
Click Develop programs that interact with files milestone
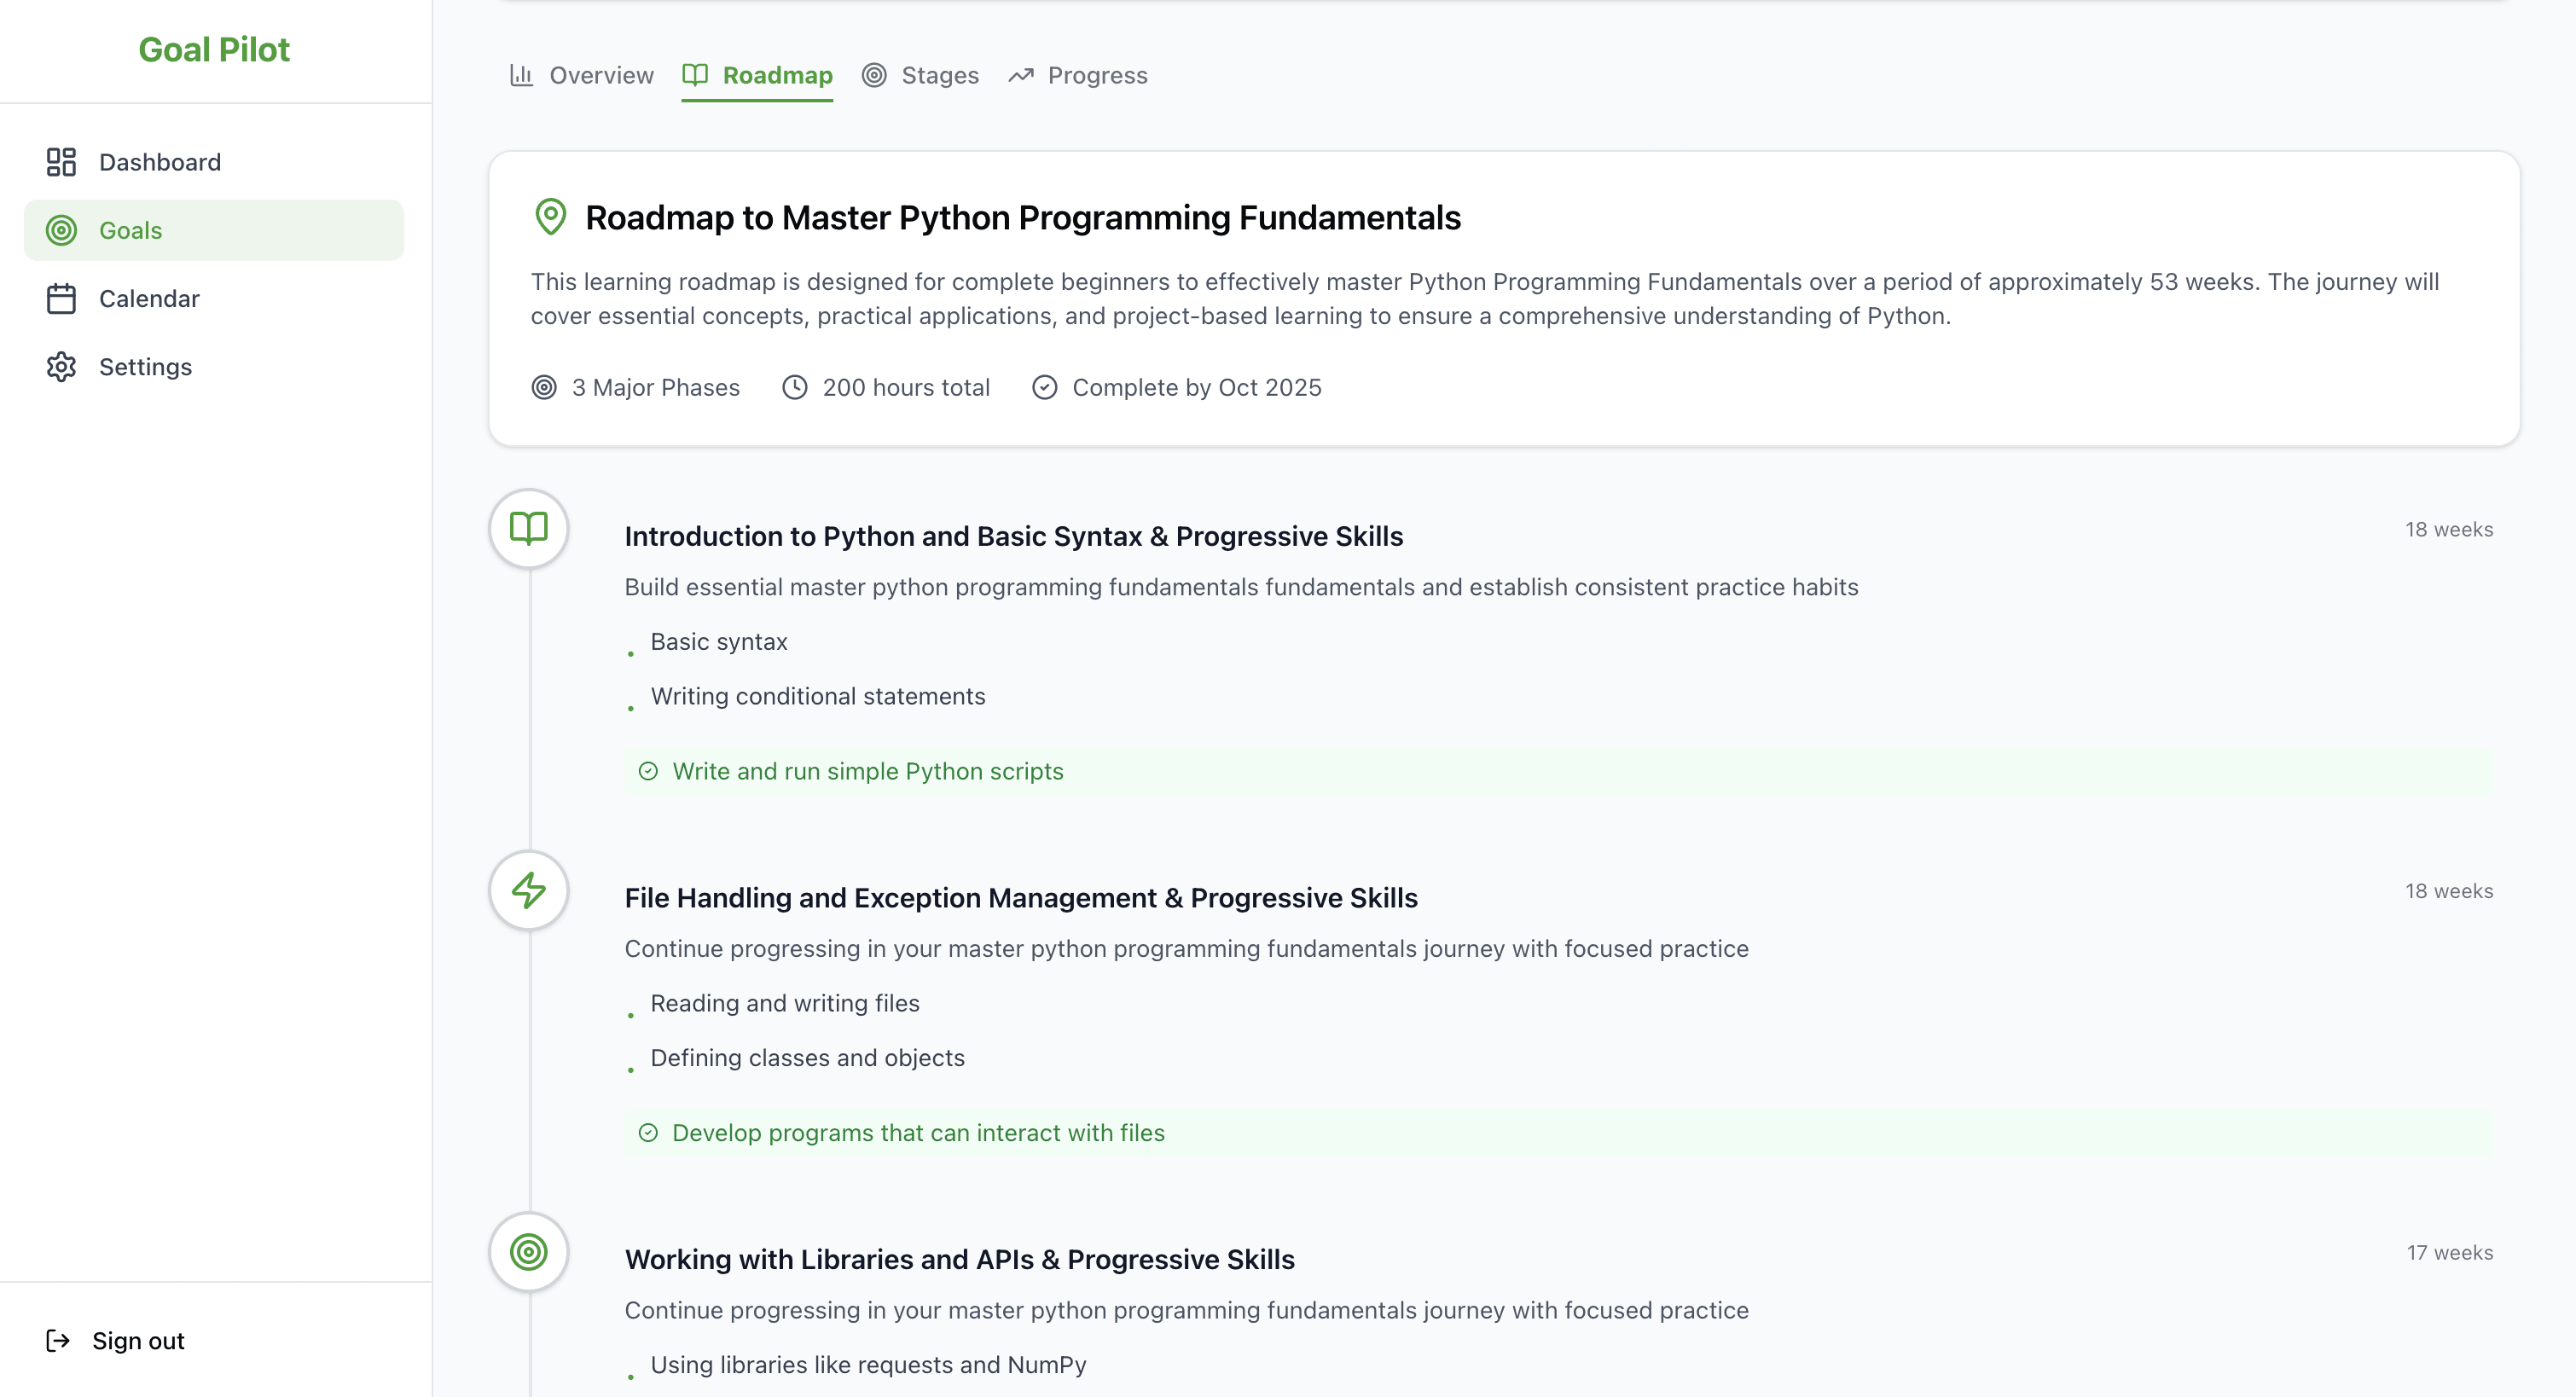[x=1560, y=1133]
